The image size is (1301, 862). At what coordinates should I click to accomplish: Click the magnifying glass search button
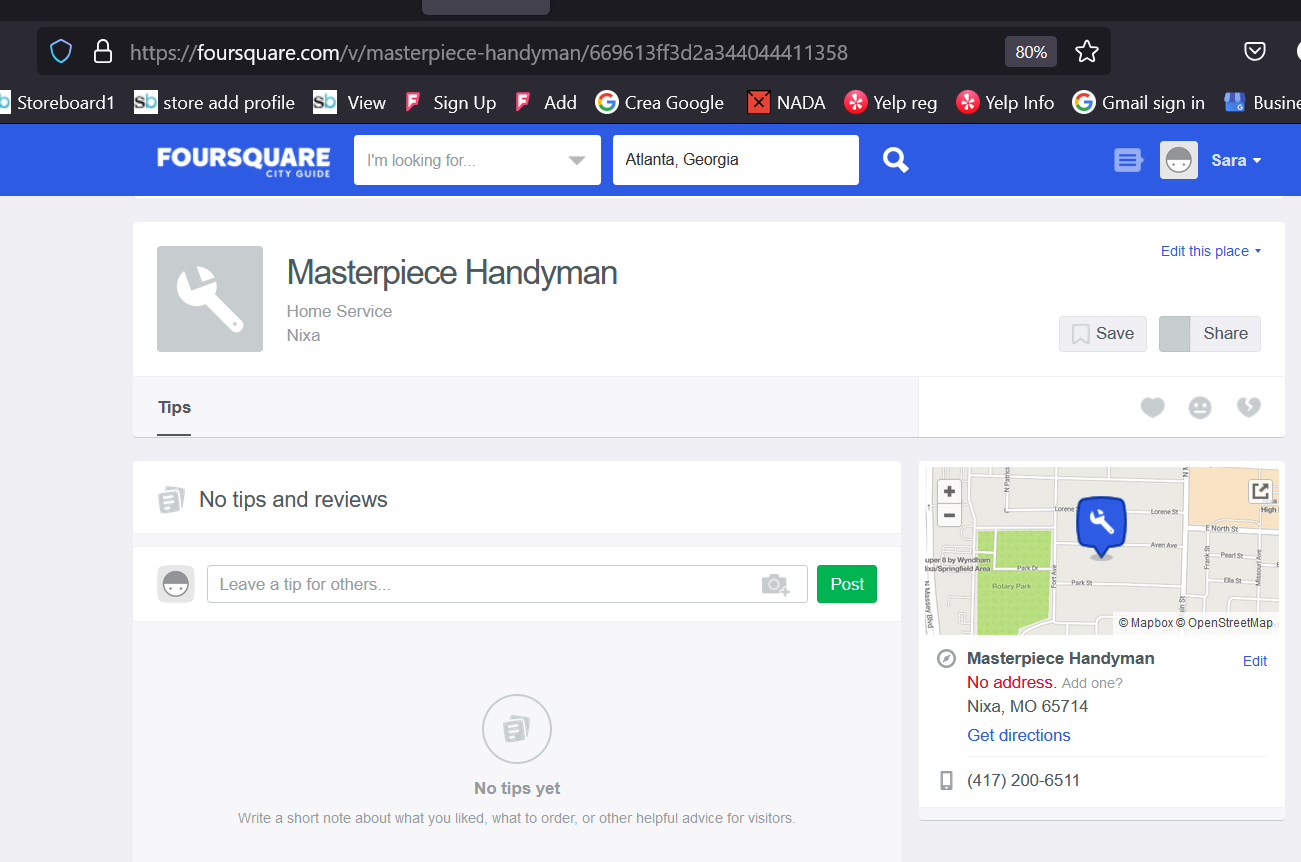896,160
